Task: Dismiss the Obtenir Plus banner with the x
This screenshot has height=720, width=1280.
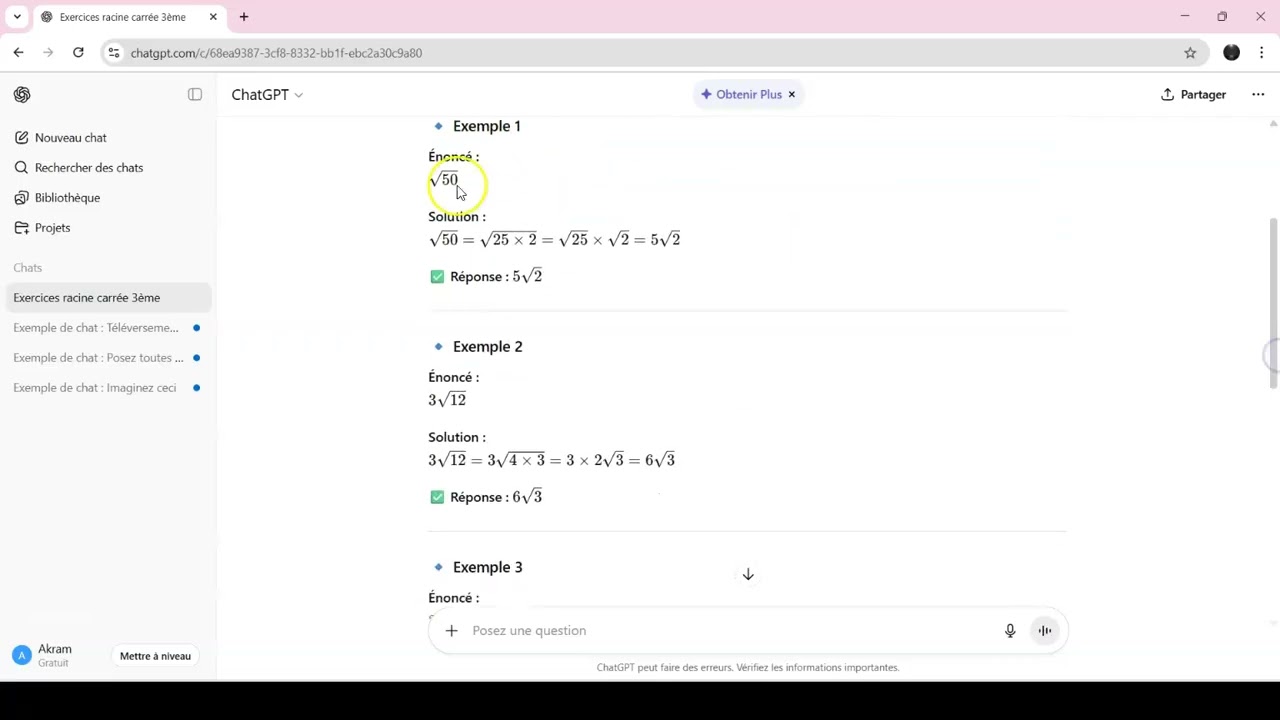Action: click(791, 94)
